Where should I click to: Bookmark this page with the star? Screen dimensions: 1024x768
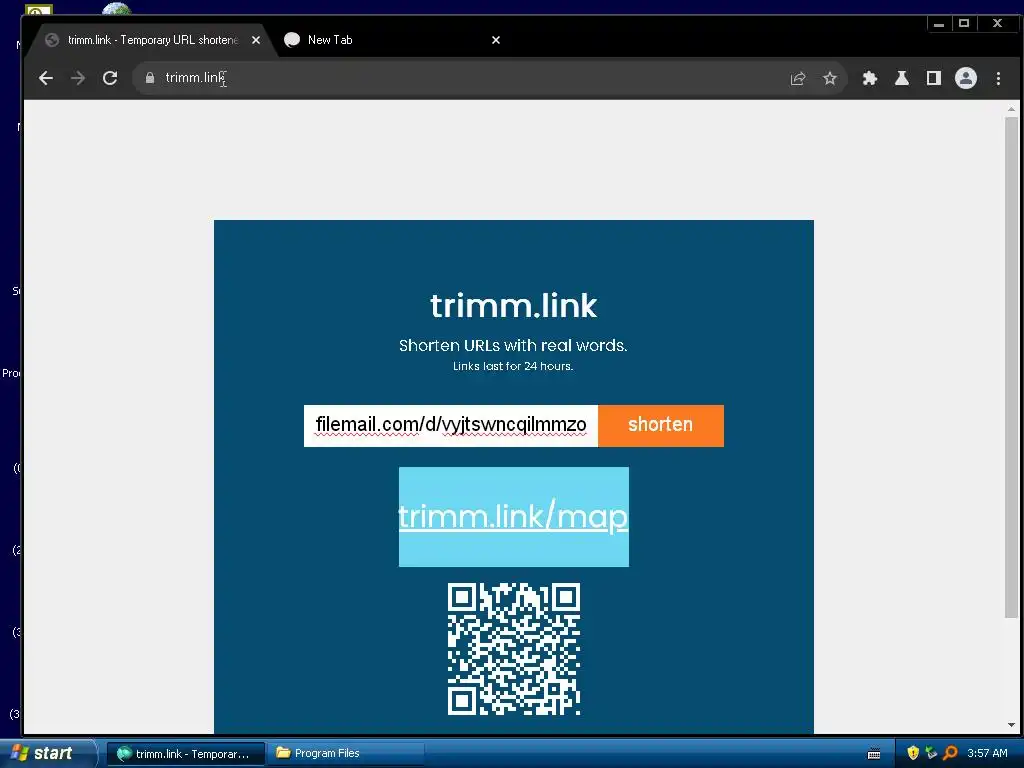coord(829,78)
